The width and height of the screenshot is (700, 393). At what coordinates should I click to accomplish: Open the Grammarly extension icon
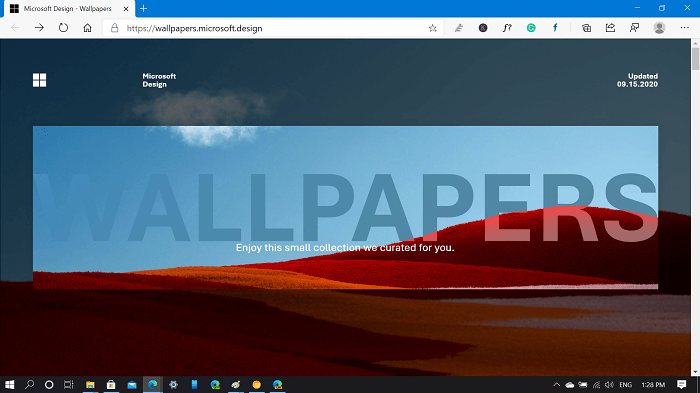click(531, 28)
